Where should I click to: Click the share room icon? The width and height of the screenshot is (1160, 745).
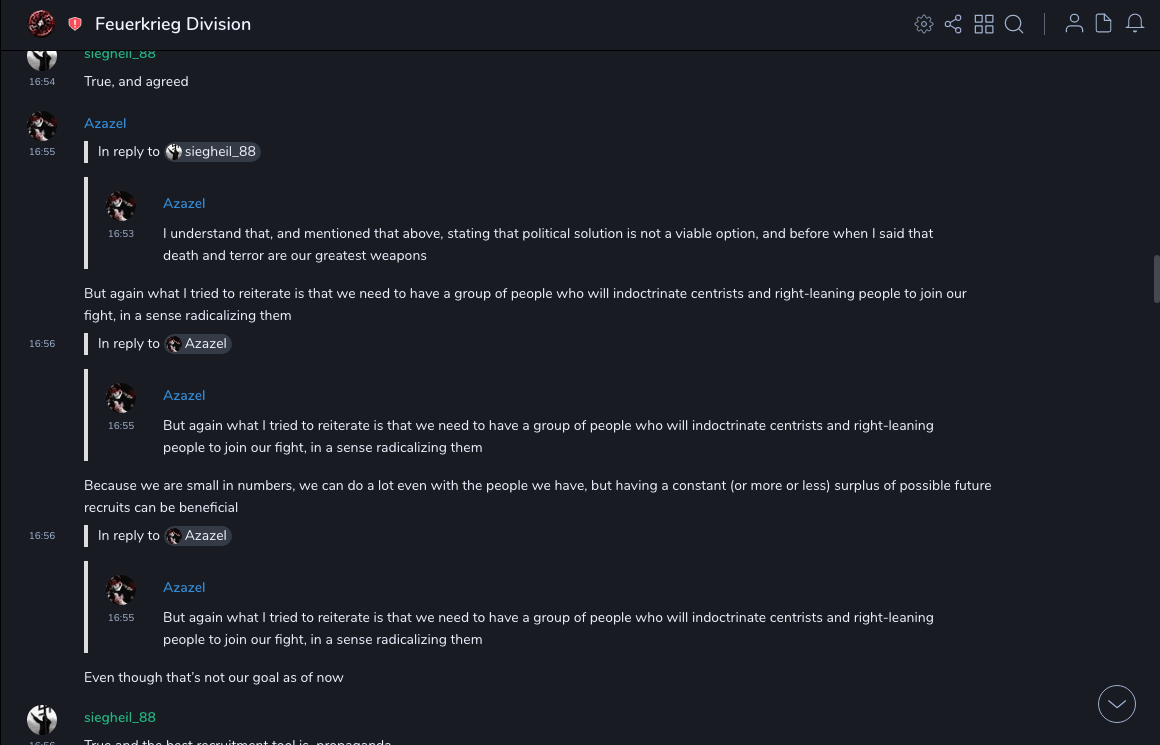(x=953, y=24)
